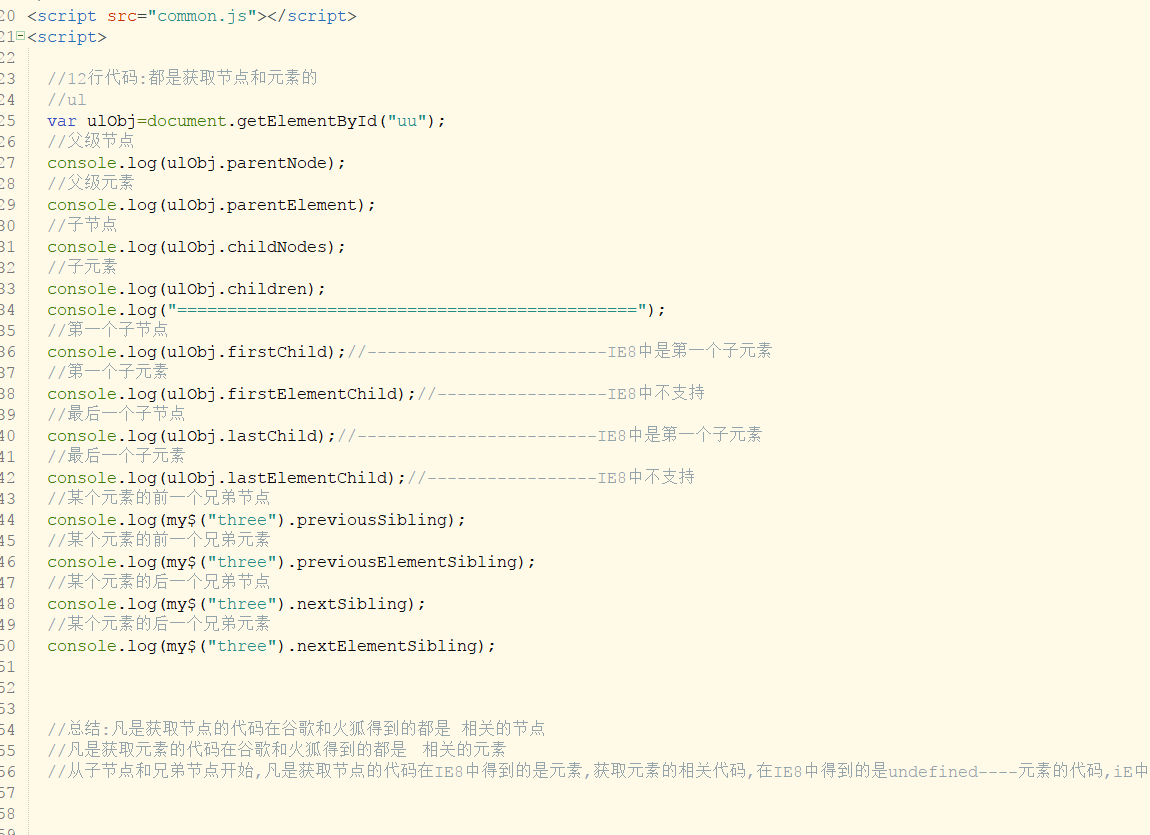Click the "//某个元素的前一个兄弟元素" comment
This screenshot has height=835, width=1150.
[x=158, y=540]
